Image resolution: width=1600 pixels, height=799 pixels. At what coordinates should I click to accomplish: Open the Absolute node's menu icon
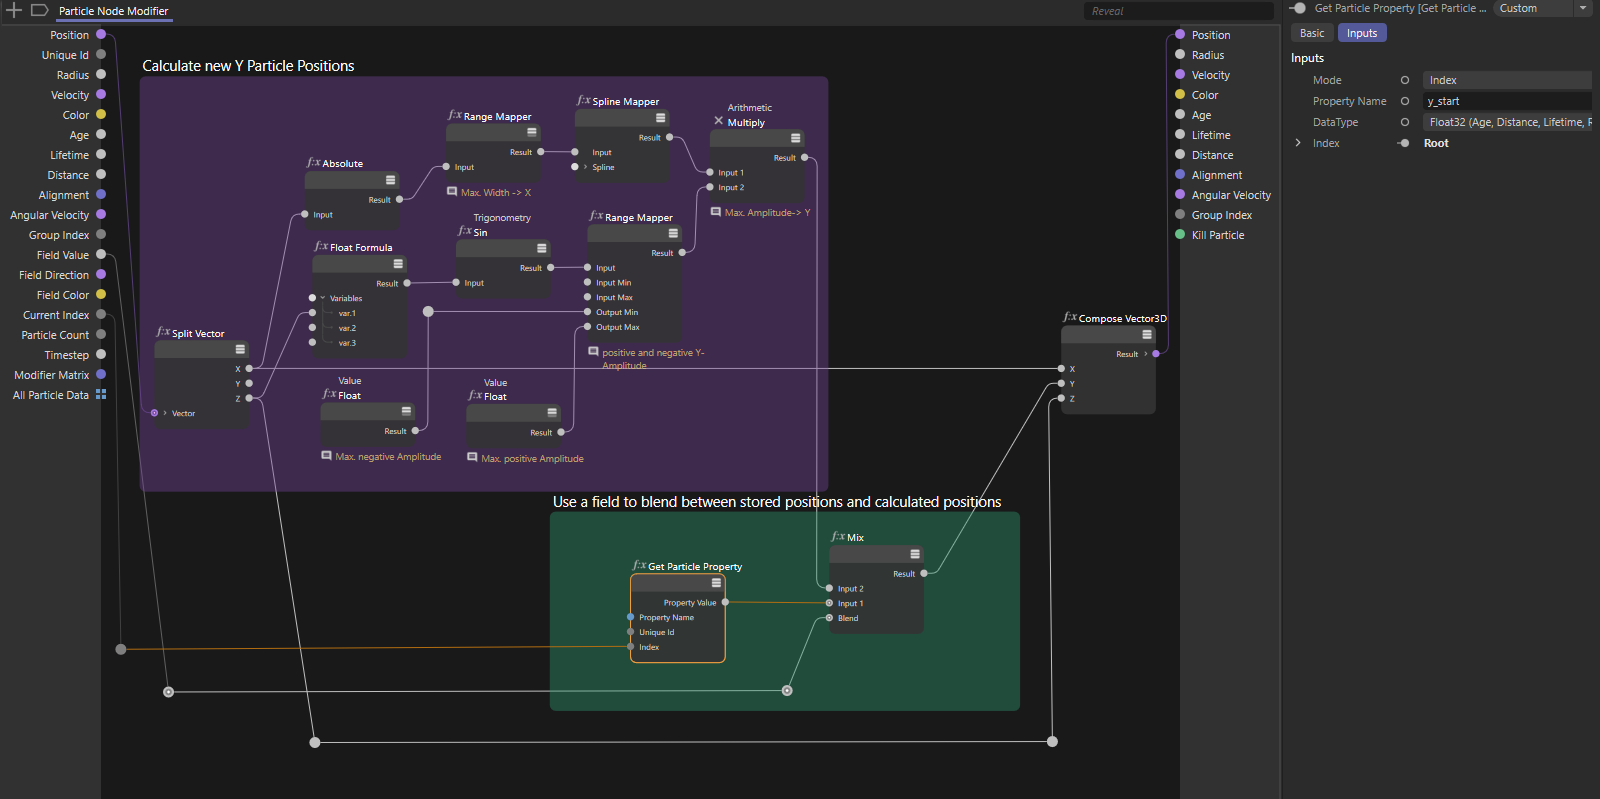tap(390, 180)
